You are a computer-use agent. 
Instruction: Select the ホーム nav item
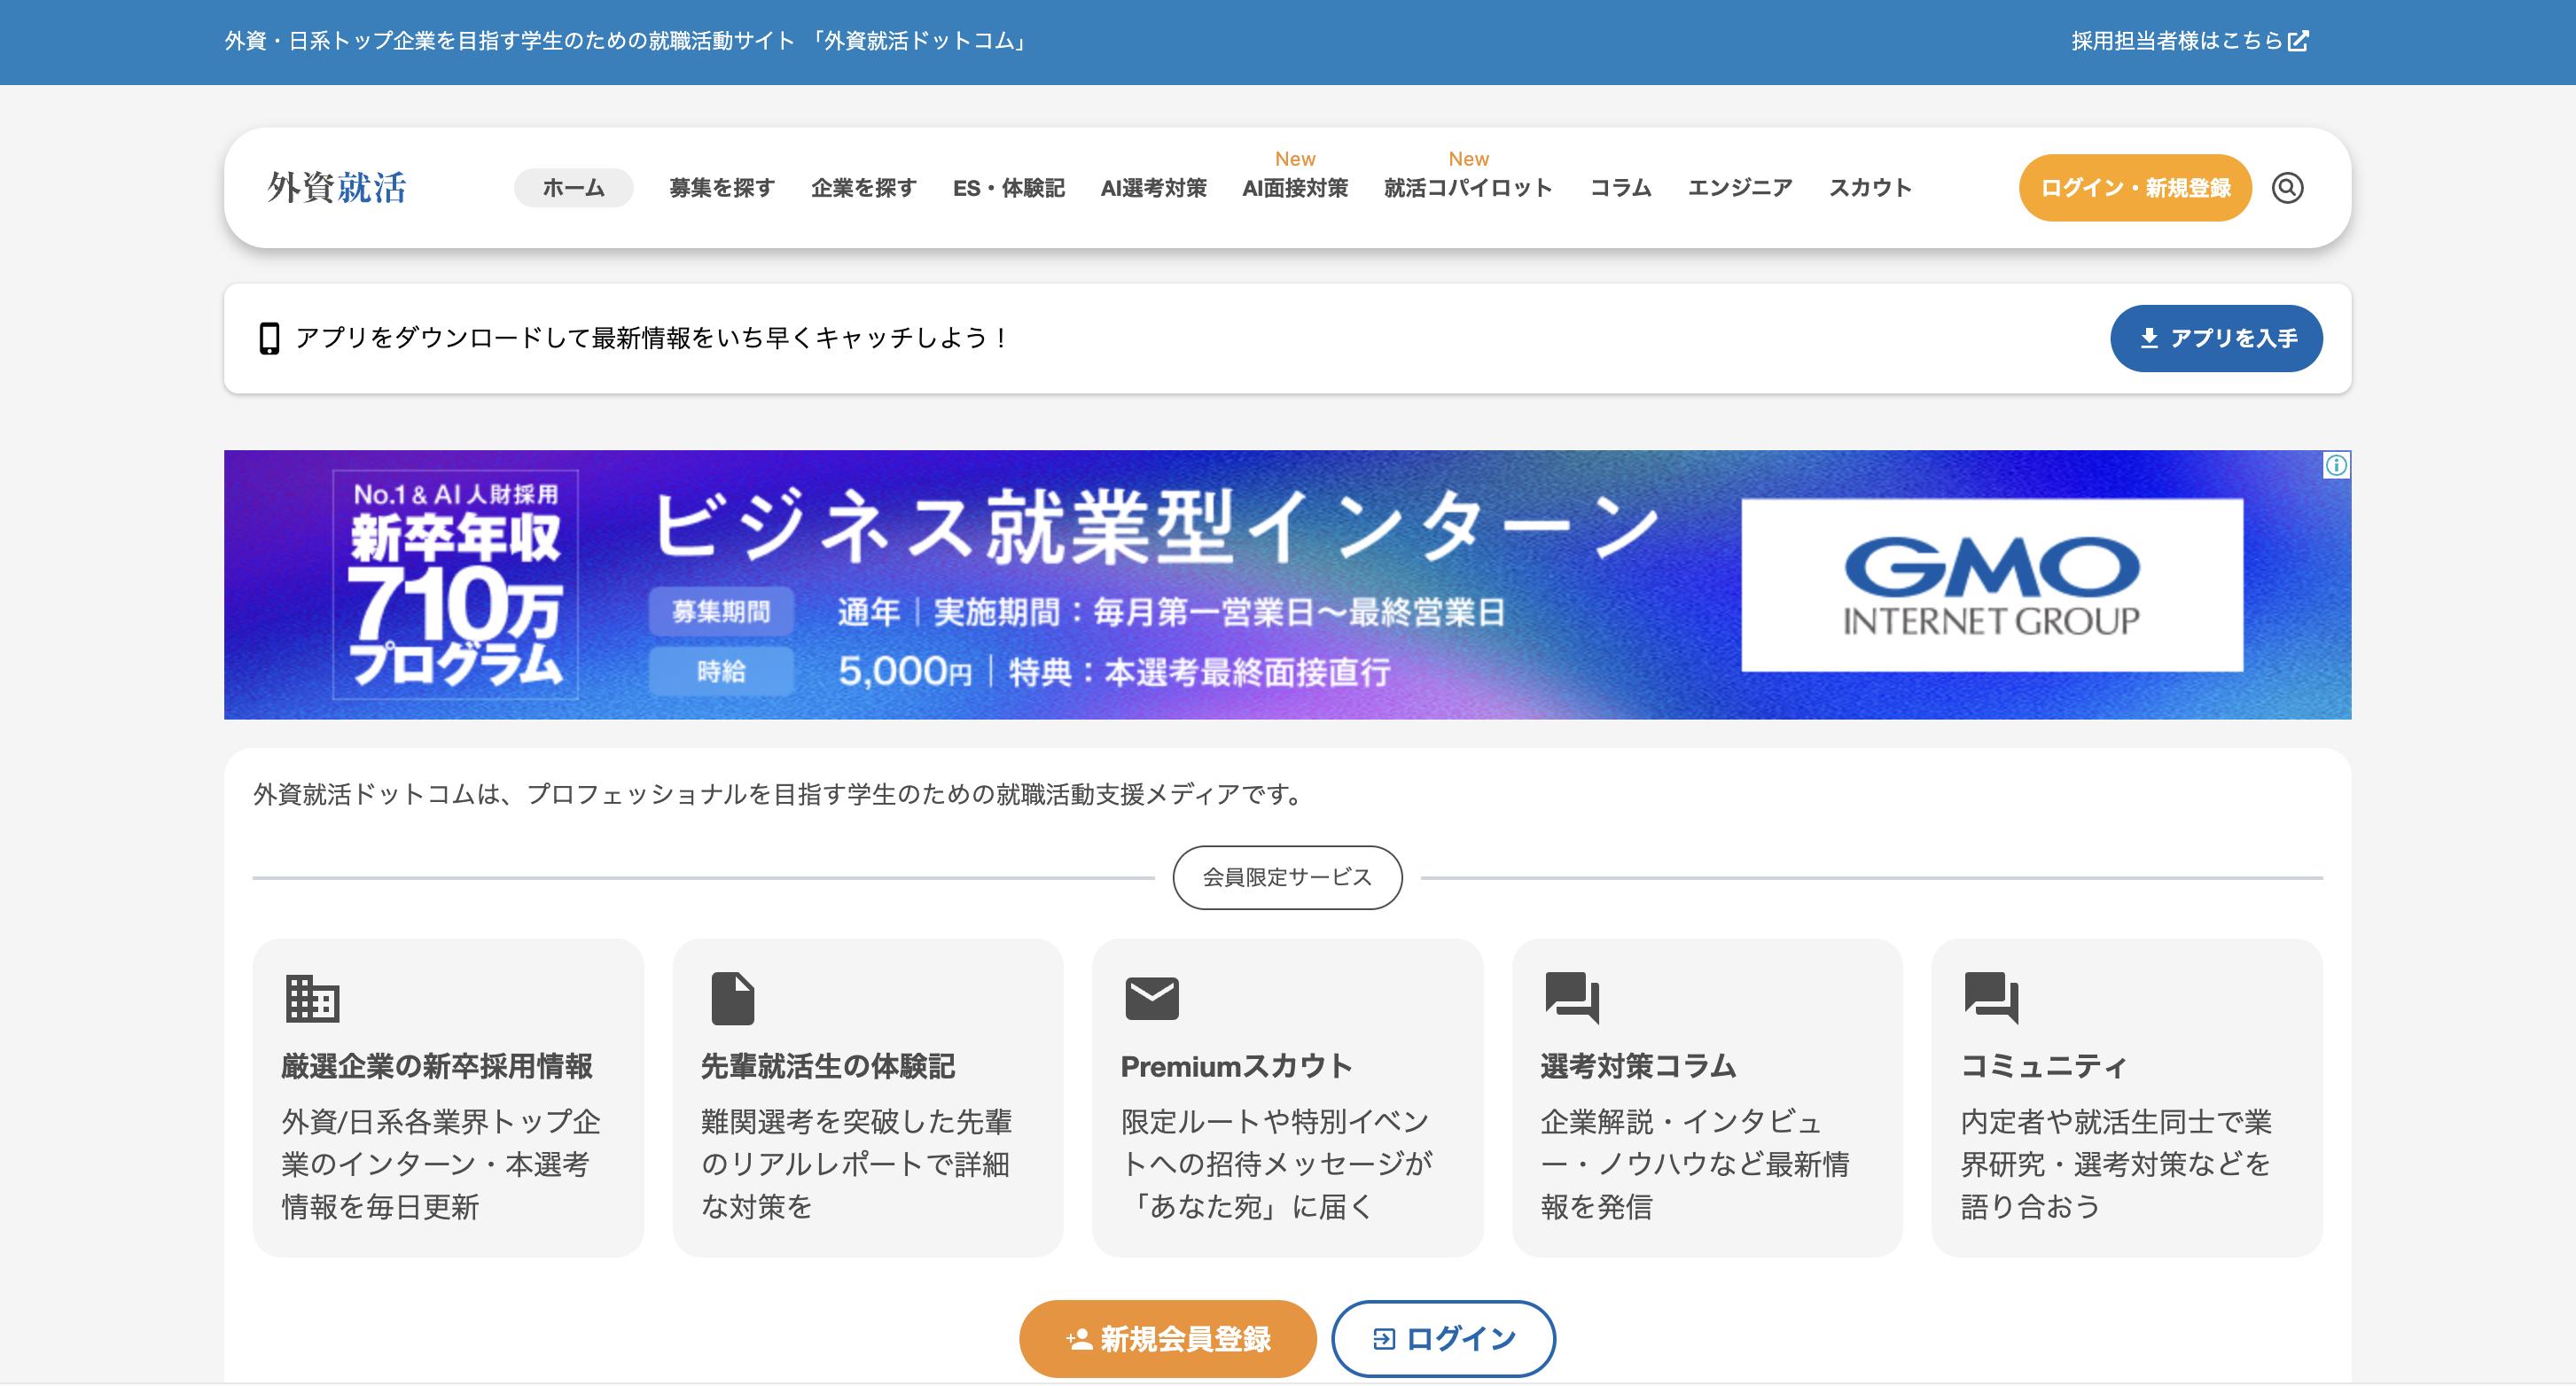(x=573, y=188)
